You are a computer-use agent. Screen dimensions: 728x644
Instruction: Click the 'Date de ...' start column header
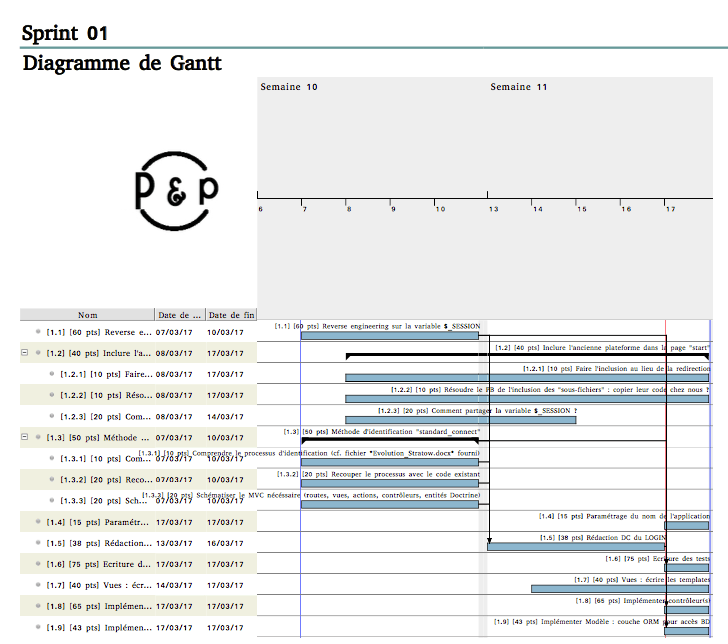[x=180, y=315]
